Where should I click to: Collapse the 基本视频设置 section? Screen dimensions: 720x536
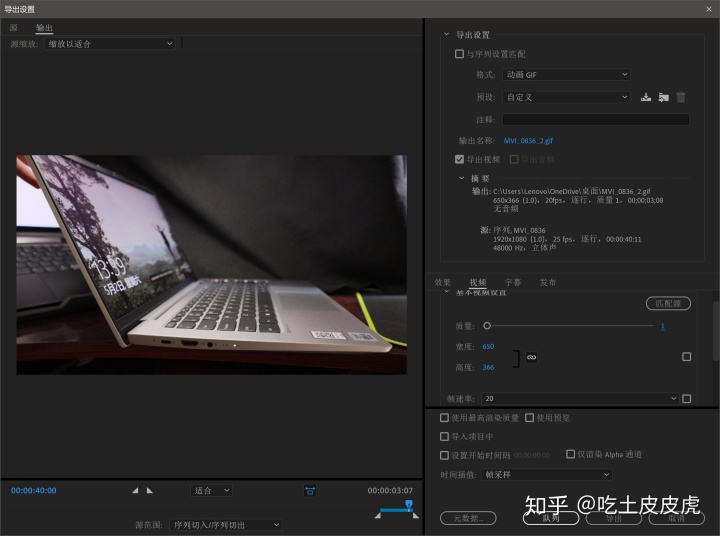446,292
